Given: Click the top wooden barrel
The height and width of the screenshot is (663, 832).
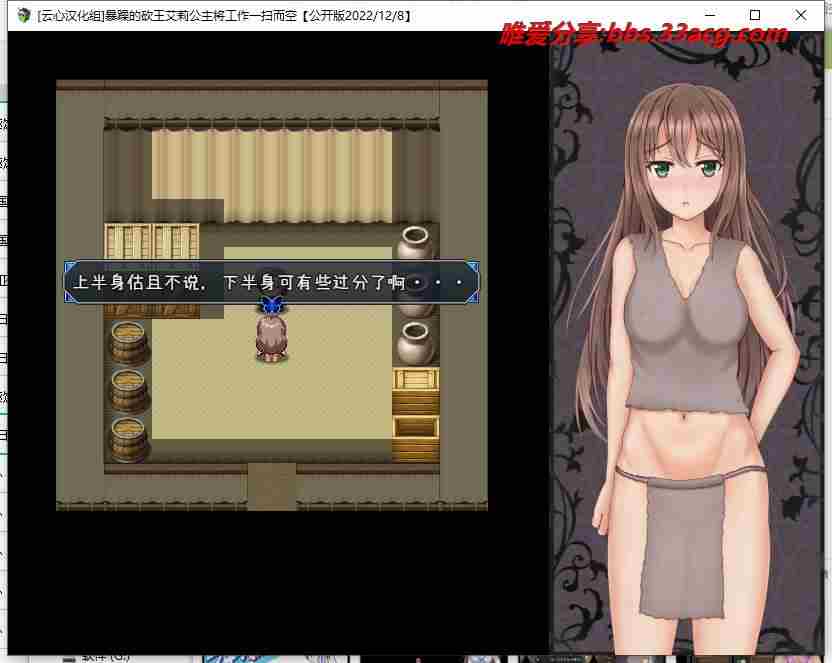Looking at the screenshot, I should (129, 343).
